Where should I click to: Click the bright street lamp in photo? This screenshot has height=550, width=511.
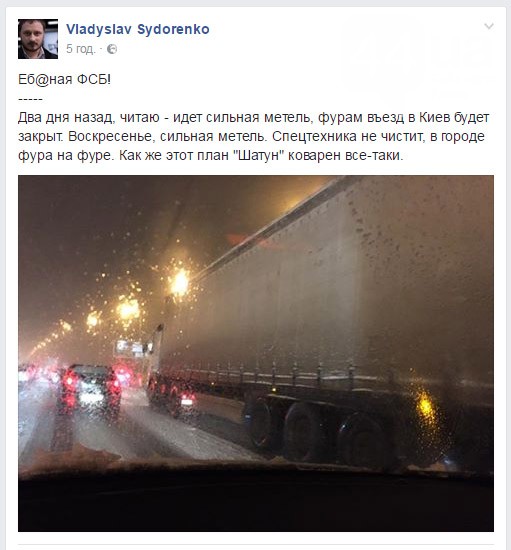tap(180, 283)
